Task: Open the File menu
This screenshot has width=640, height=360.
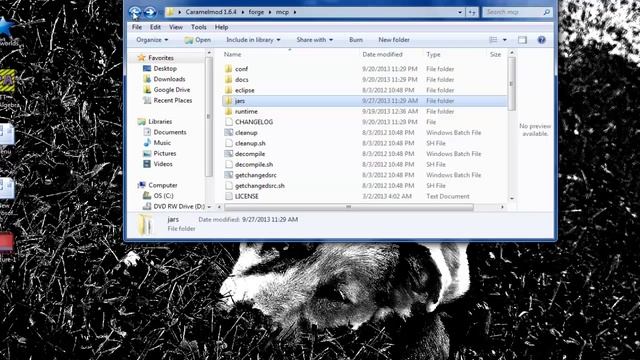Action: tap(137, 27)
